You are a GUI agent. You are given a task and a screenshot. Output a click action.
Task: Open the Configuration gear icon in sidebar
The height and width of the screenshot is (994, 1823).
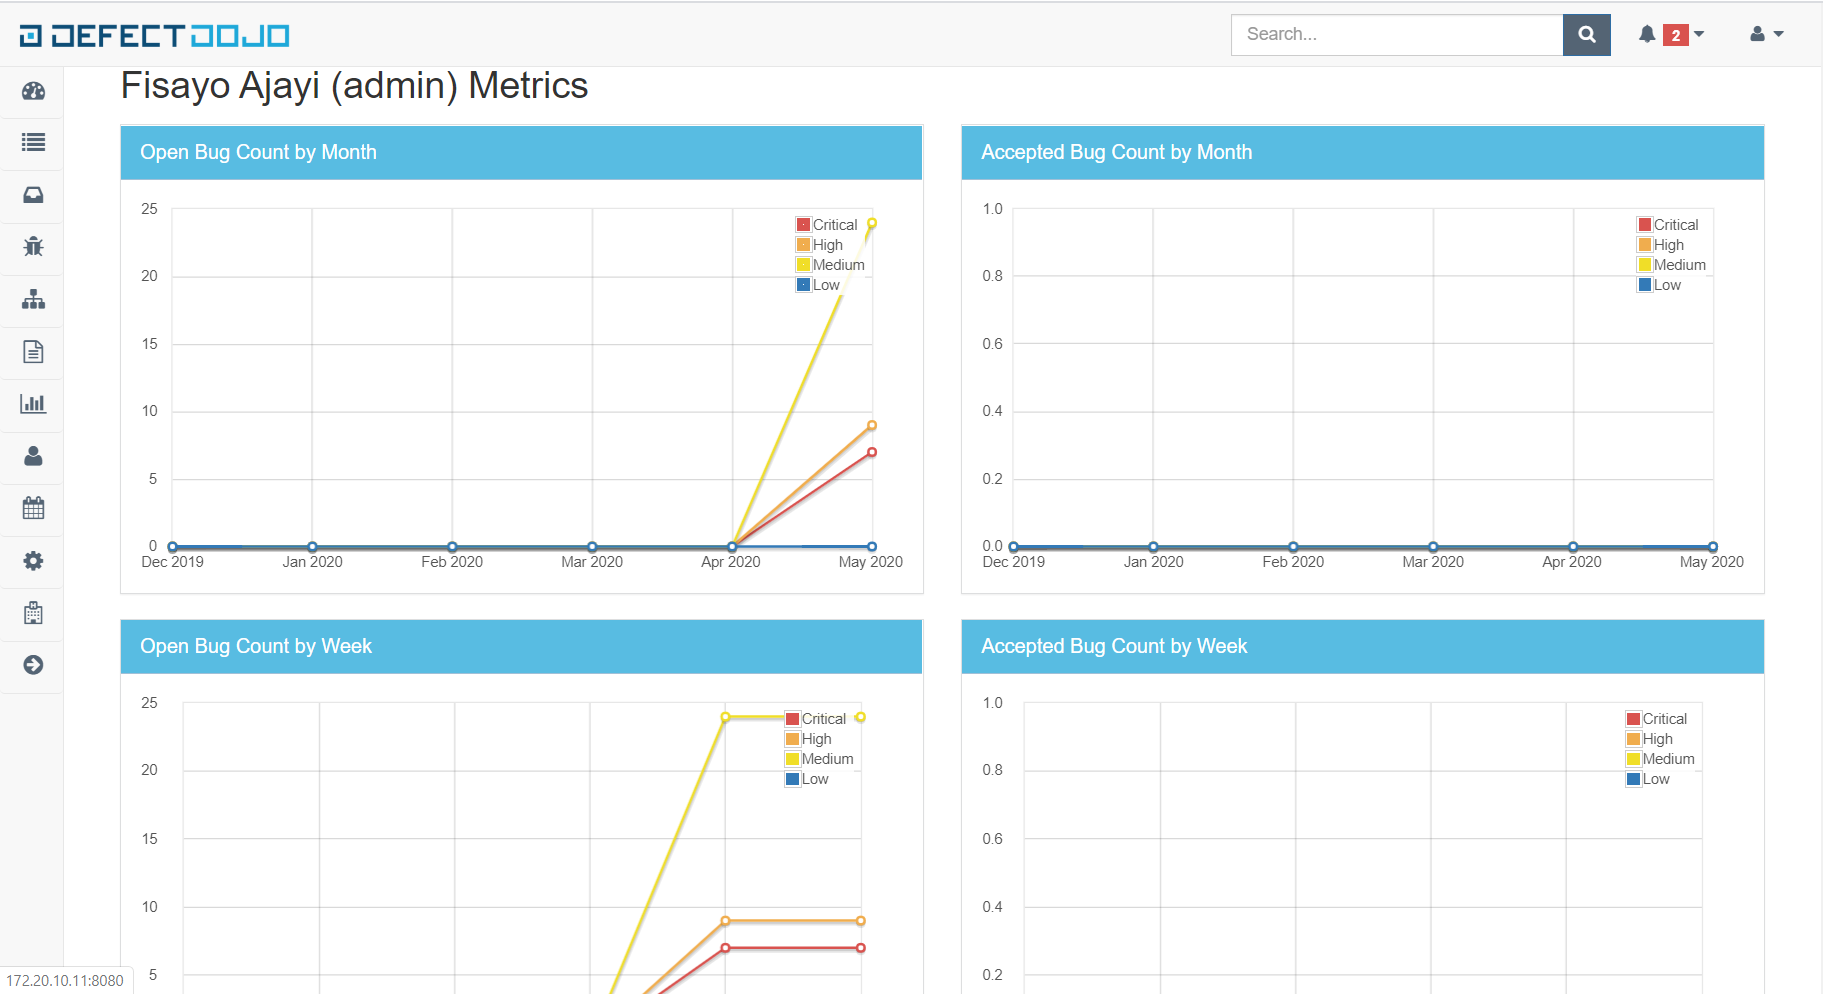[x=33, y=561]
